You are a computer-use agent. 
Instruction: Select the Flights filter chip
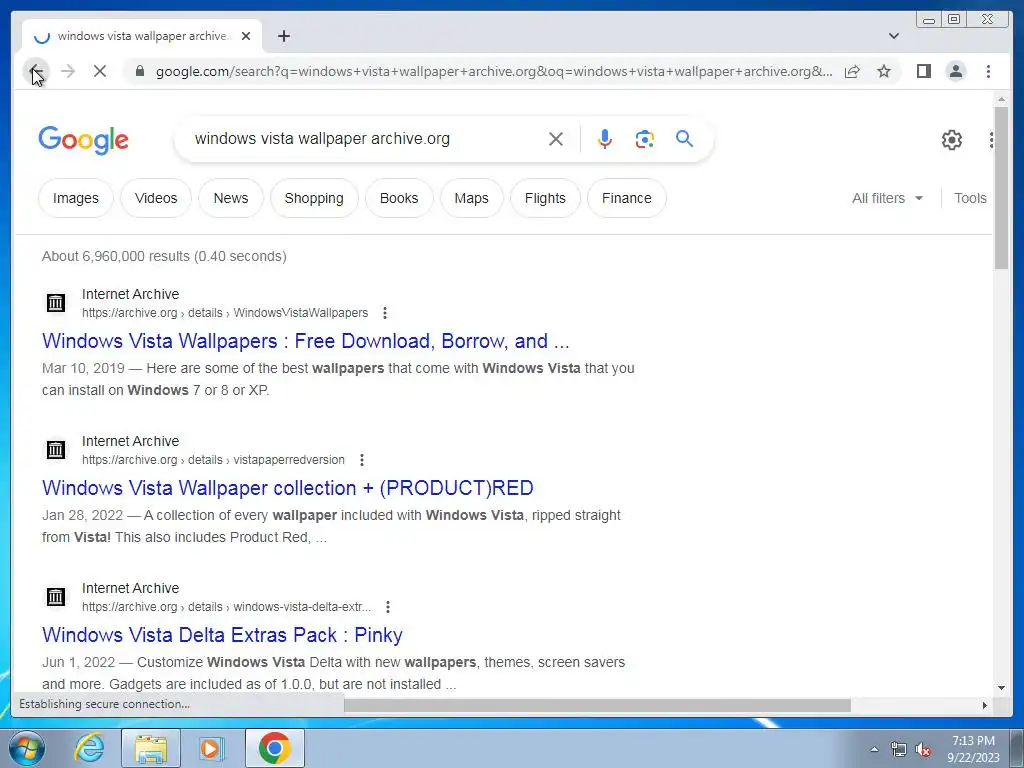[545, 198]
